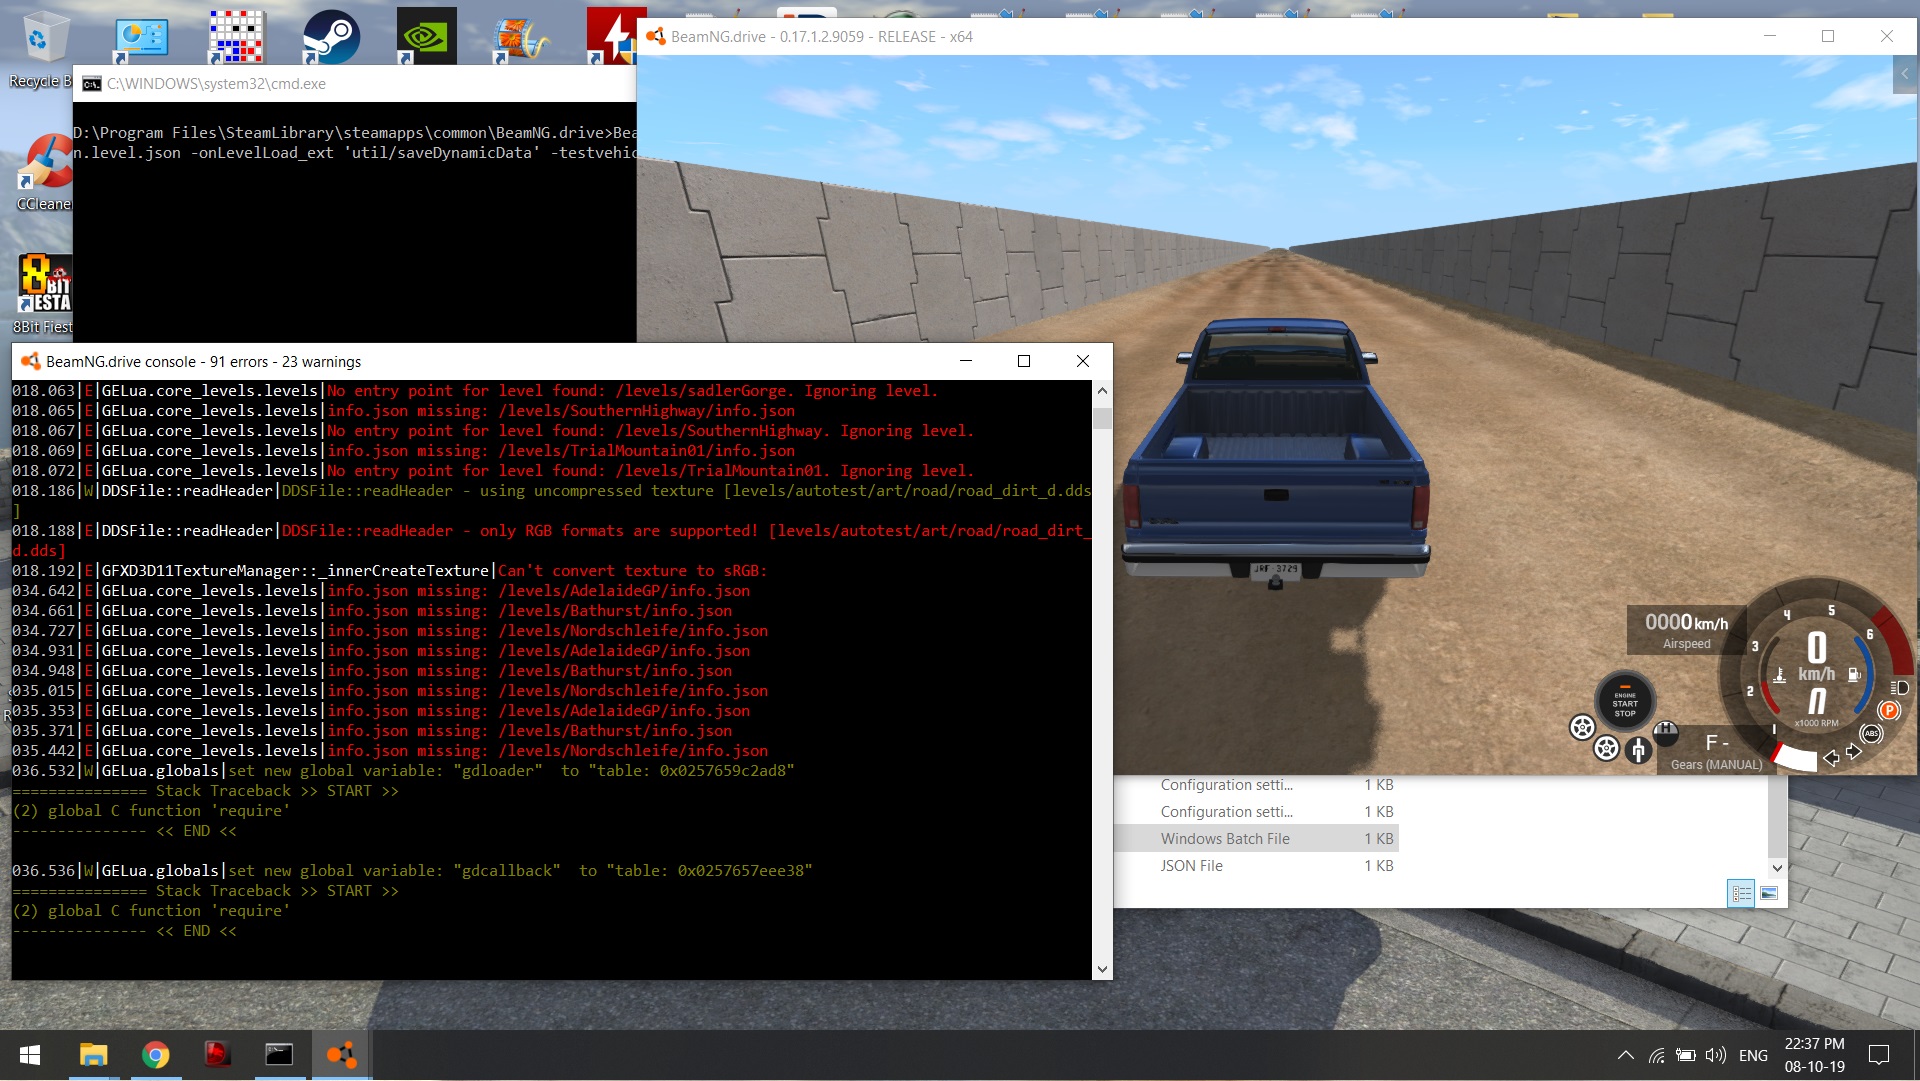The width and height of the screenshot is (1920, 1081).
Task: Click the ABS indicator icon
Action: [1871, 733]
